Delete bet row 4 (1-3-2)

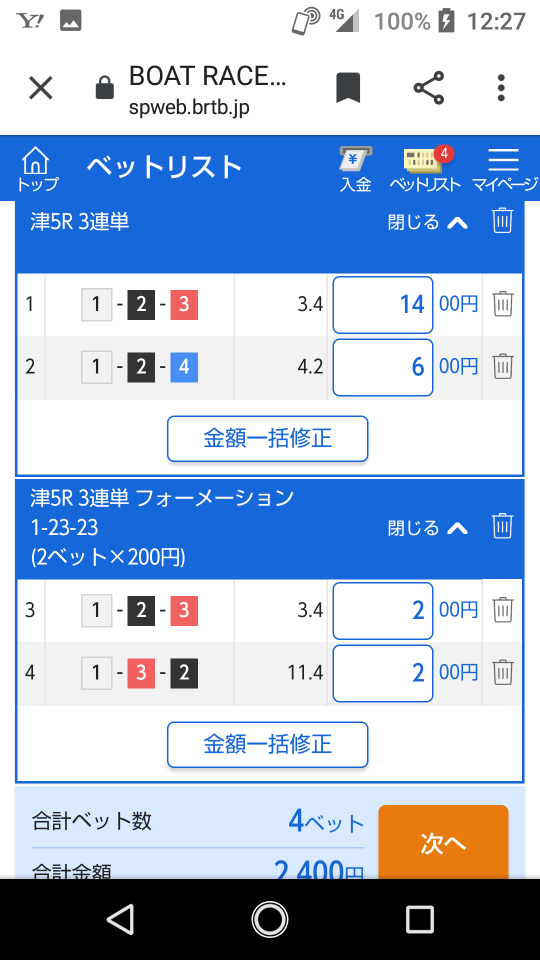[x=503, y=672]
